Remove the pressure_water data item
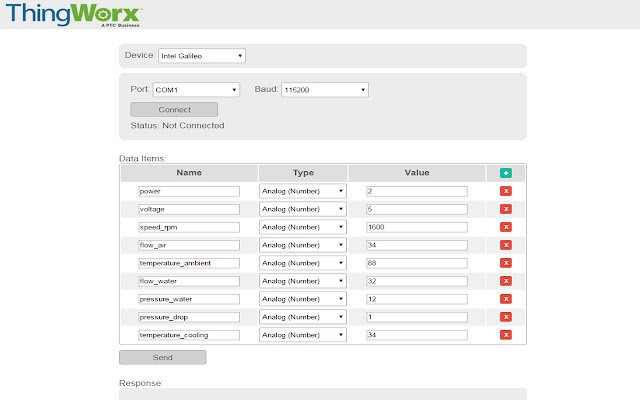Screen dimensions: 640x400 [x=506, y=299]
